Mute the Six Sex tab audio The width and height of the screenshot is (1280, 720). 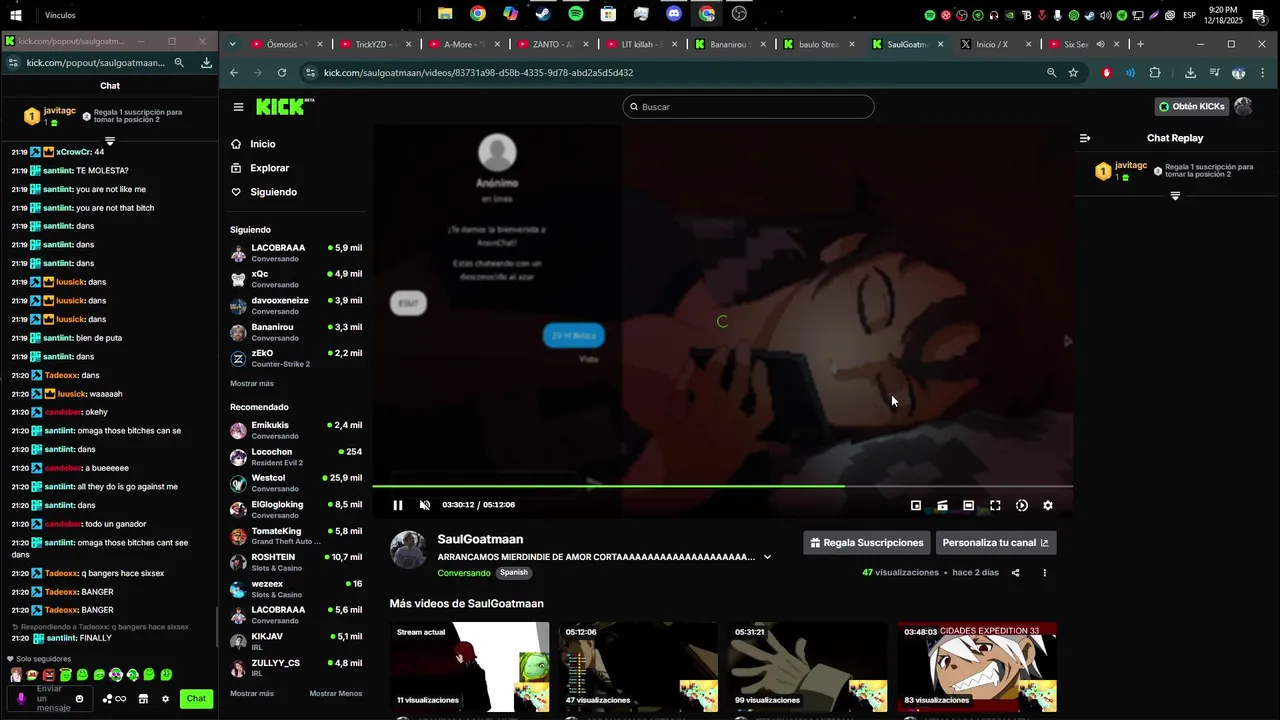pos(1100,44)
